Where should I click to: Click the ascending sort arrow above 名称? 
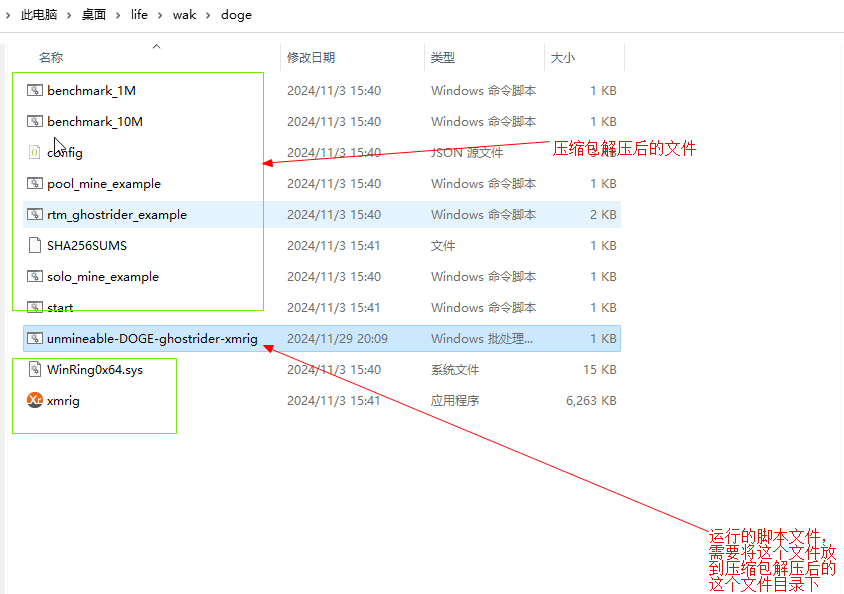(156, 46)
